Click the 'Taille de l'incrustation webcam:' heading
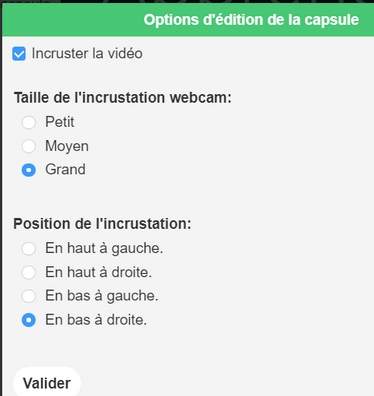Viewport: 374px width, 396px height. point(123,98)
